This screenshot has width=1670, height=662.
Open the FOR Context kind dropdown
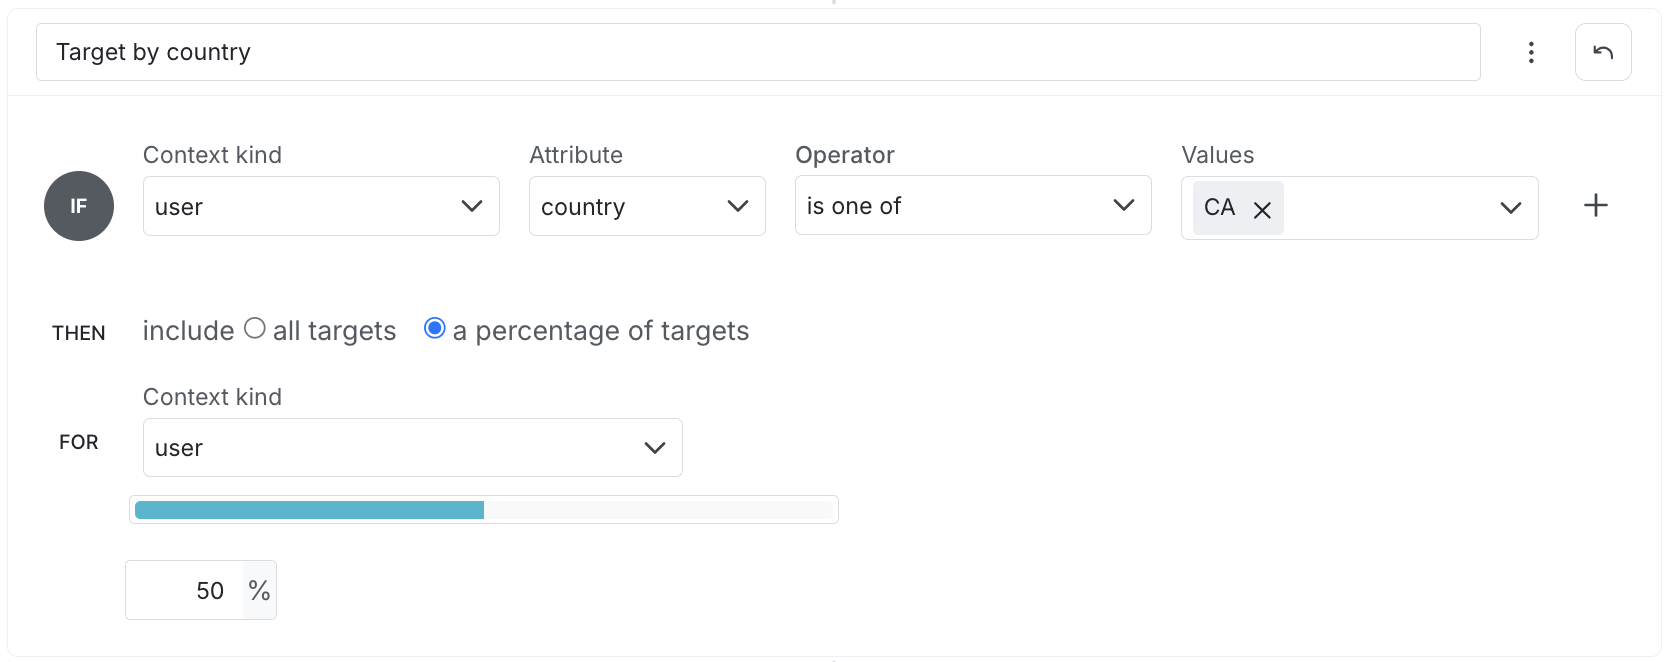[x=412, y=447]
